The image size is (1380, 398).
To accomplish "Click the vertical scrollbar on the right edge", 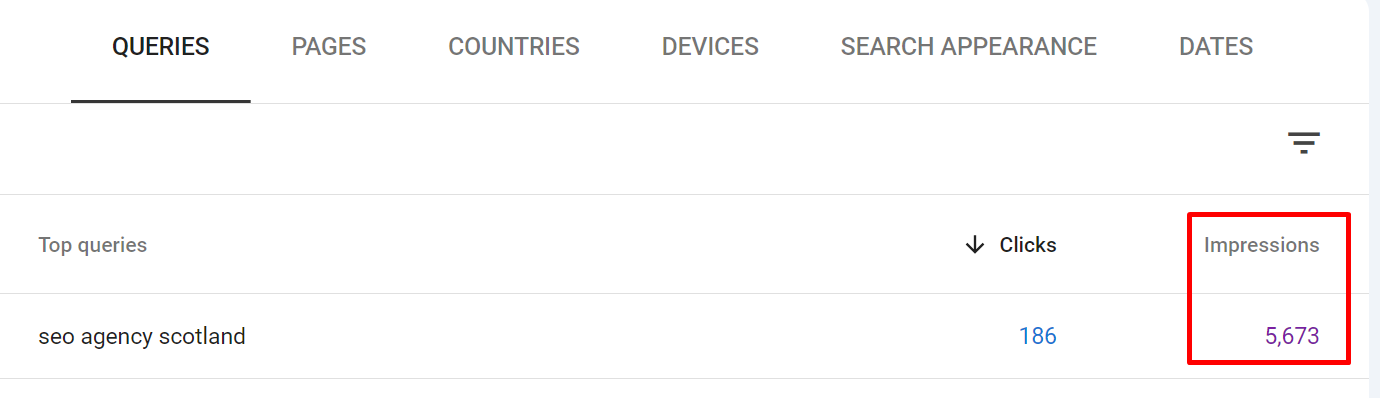I will (1374, 199).
